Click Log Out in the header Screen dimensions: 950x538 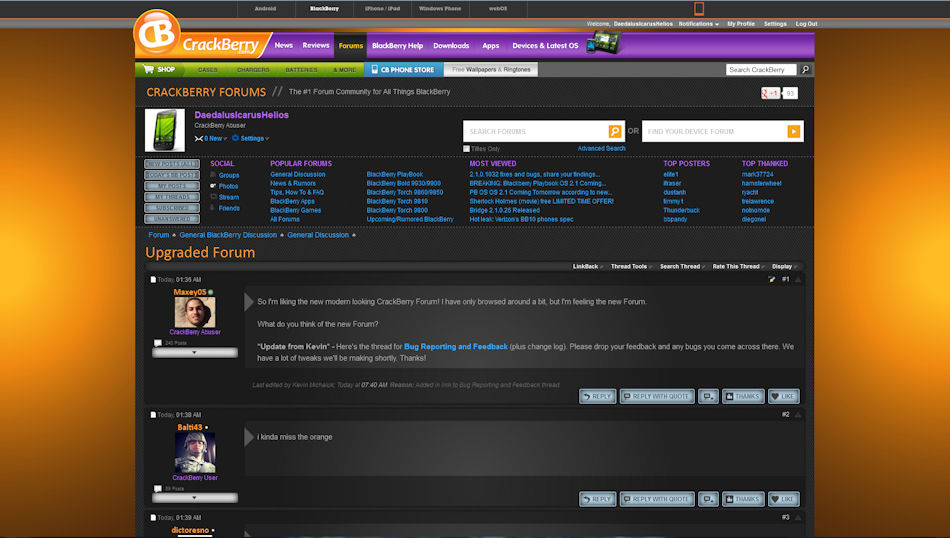[x=806, y=24]
